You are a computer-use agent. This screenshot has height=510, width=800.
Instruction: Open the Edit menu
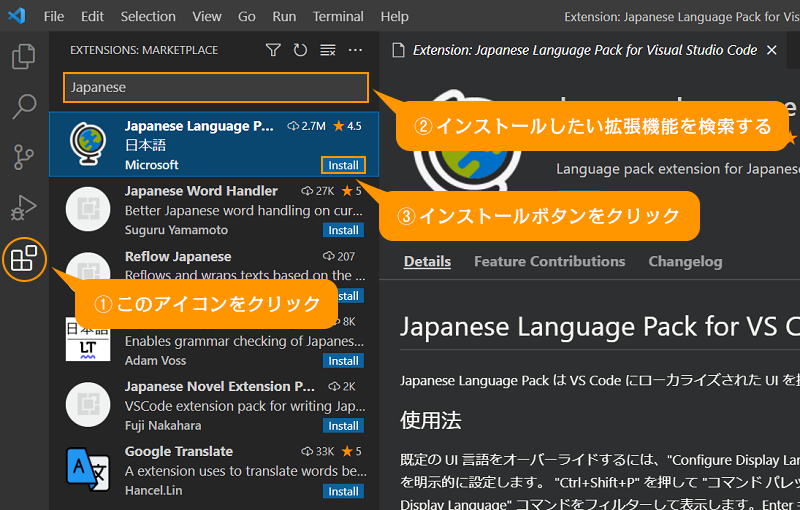(92, 16)
